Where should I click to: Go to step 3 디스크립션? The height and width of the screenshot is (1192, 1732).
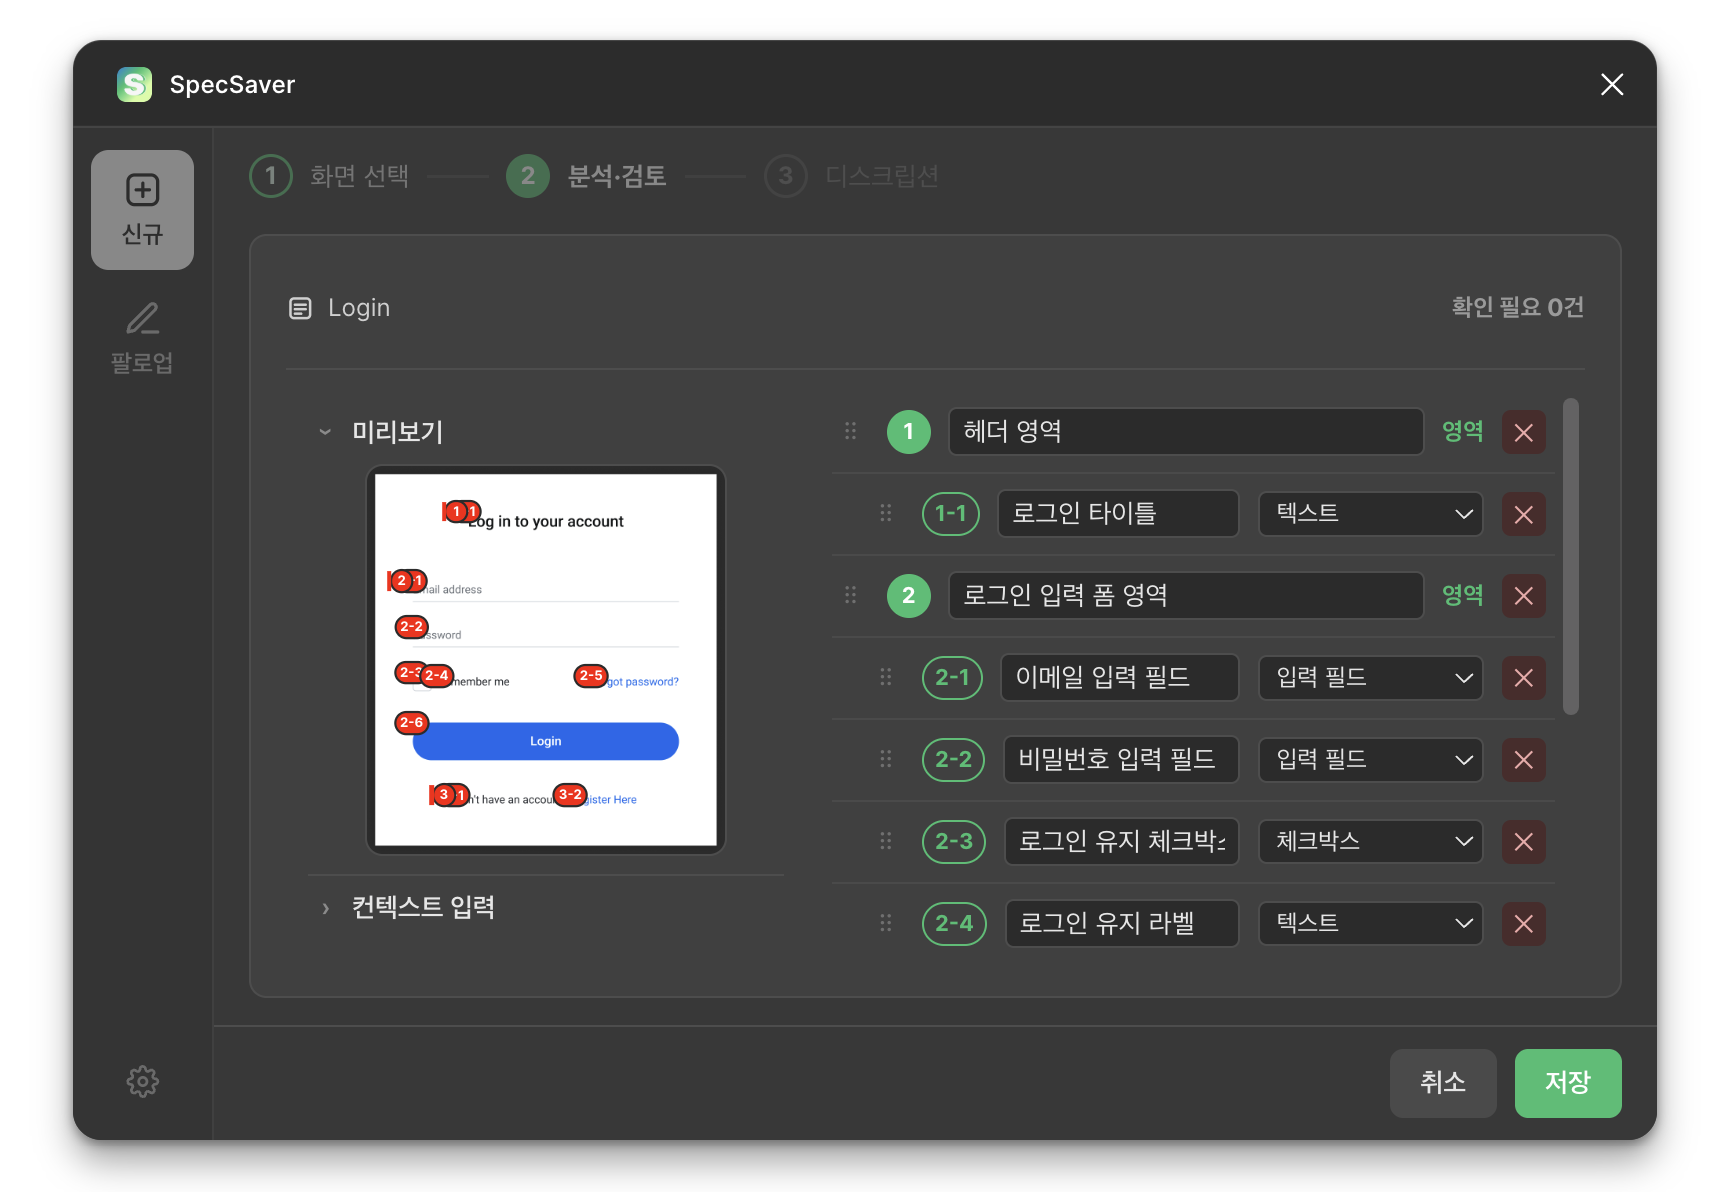coord(852,176)
